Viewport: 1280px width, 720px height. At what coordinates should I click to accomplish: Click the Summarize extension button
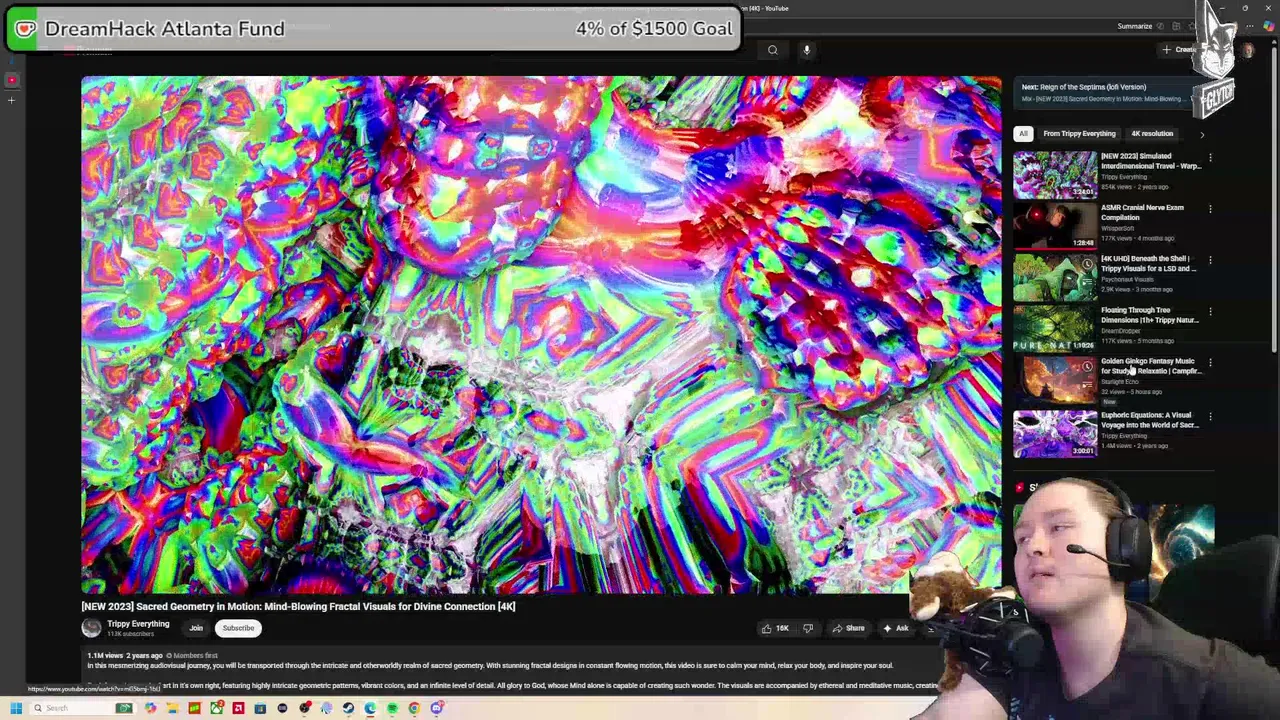tap(1135, 26)
